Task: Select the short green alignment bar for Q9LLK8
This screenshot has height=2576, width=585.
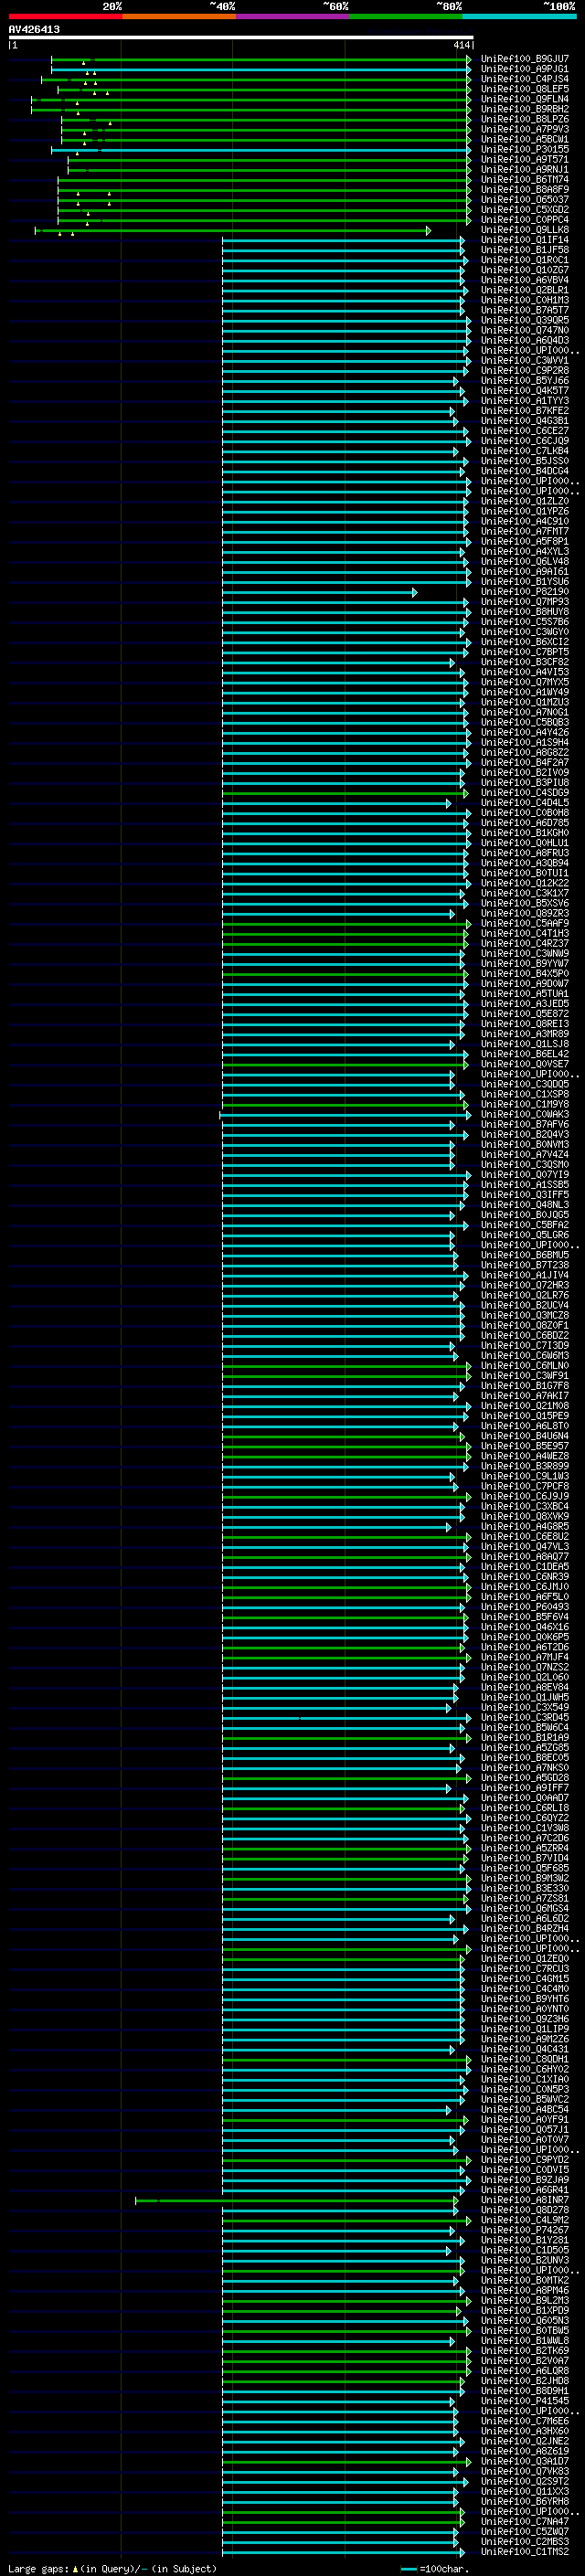Action: click(x=233, y=231)
